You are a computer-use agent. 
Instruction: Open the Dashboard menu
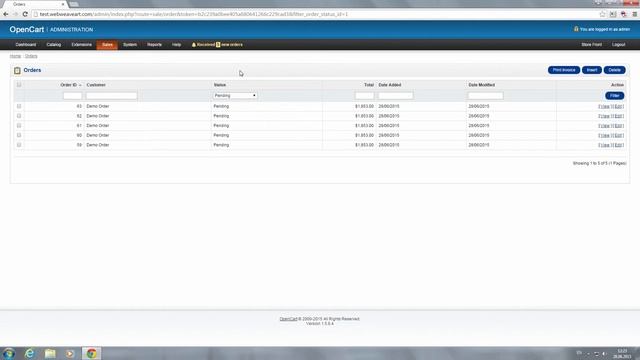pos(26,44)
